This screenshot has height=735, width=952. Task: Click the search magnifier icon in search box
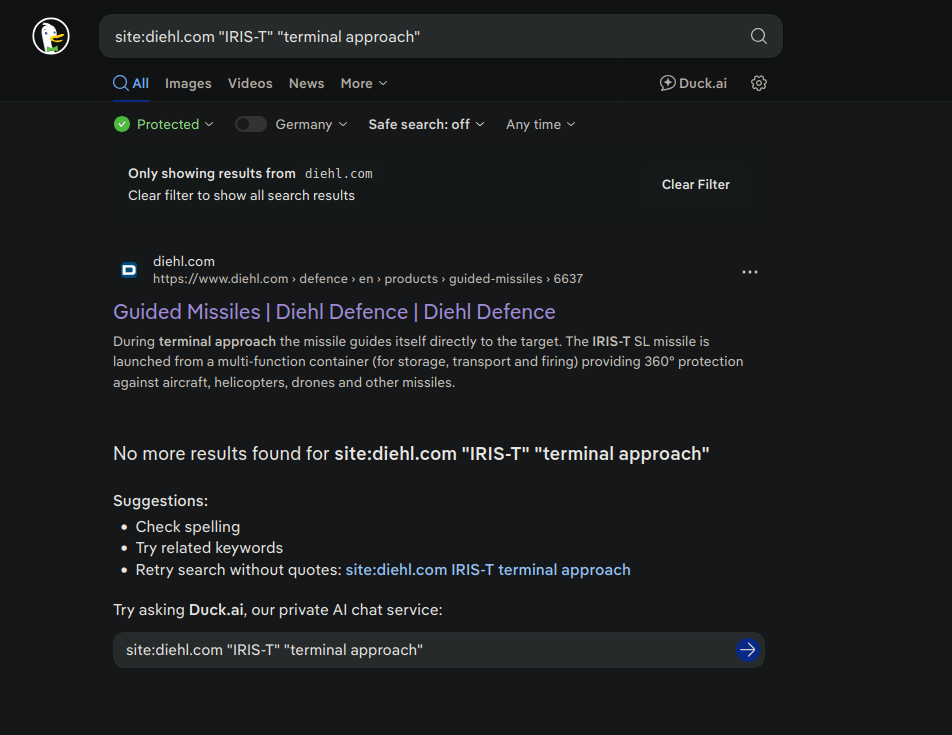click(x=759, y=37)
